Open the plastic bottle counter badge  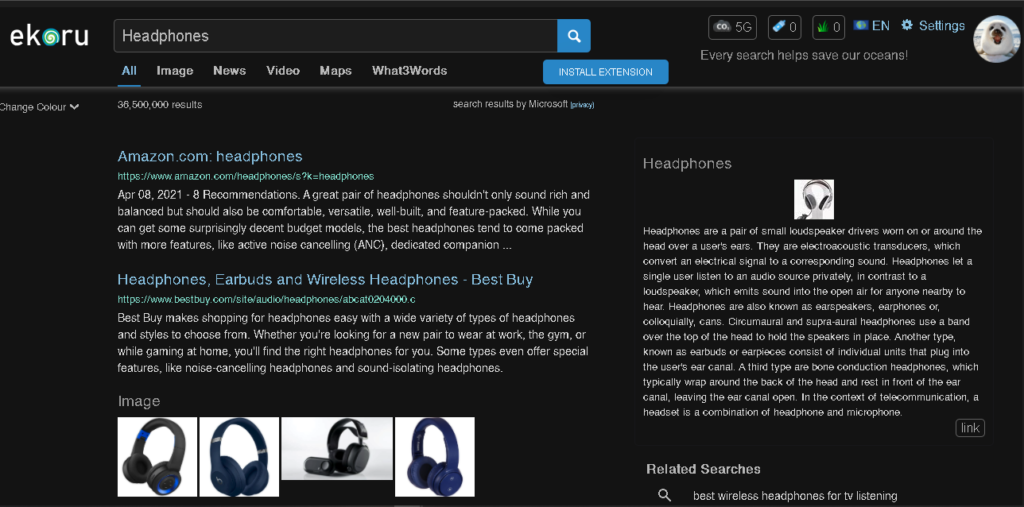pos(784,27)
